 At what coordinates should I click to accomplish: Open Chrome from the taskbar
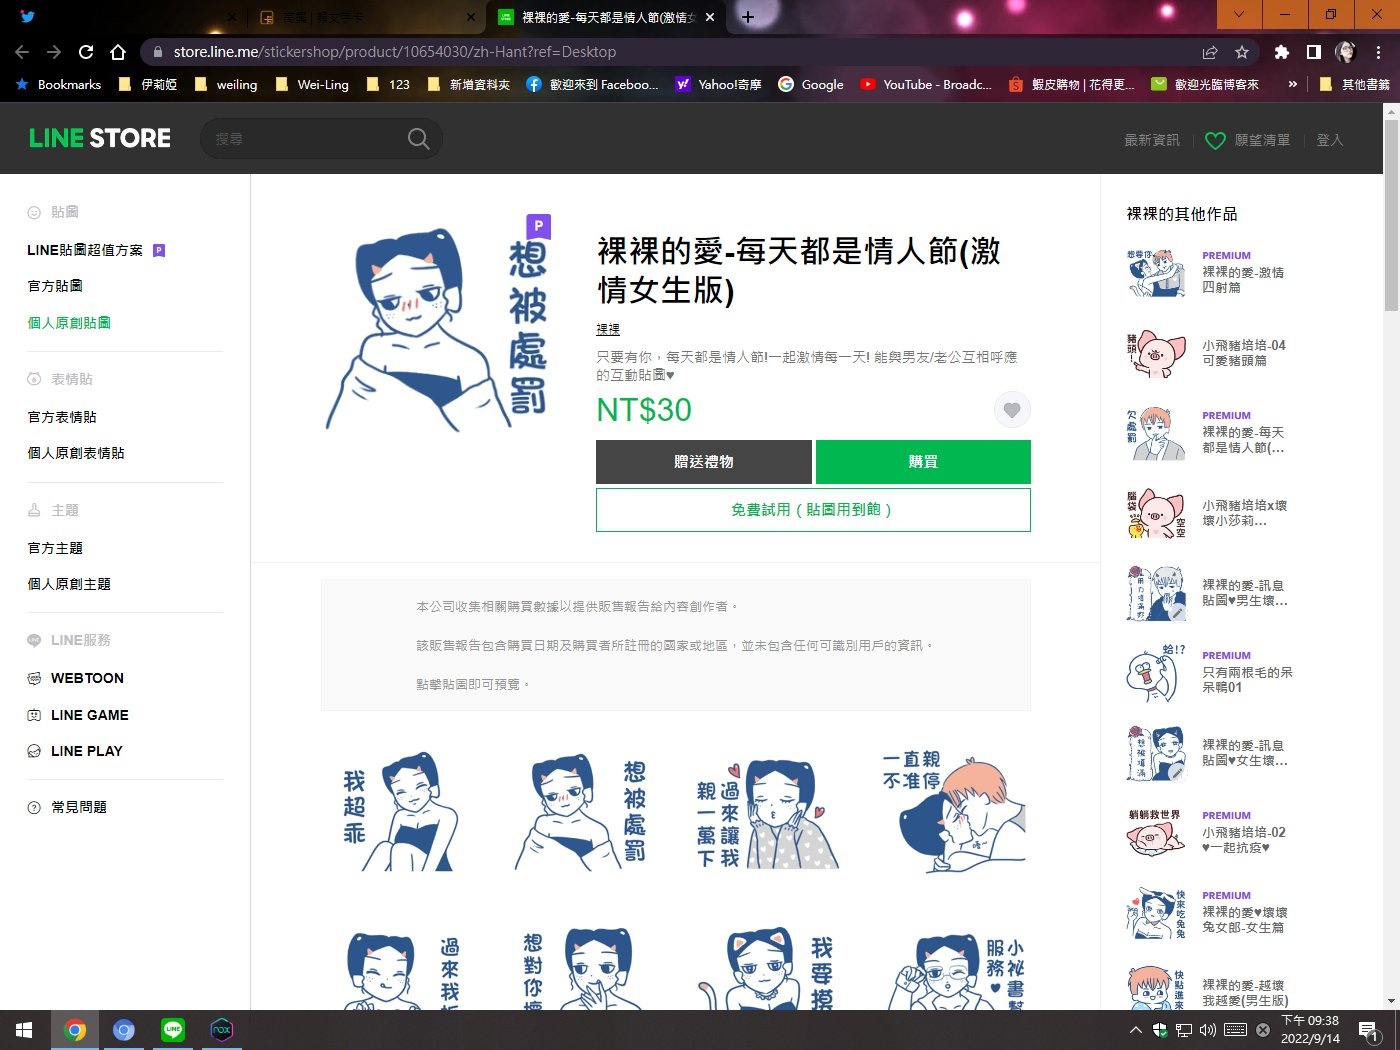pos(75,1030)
